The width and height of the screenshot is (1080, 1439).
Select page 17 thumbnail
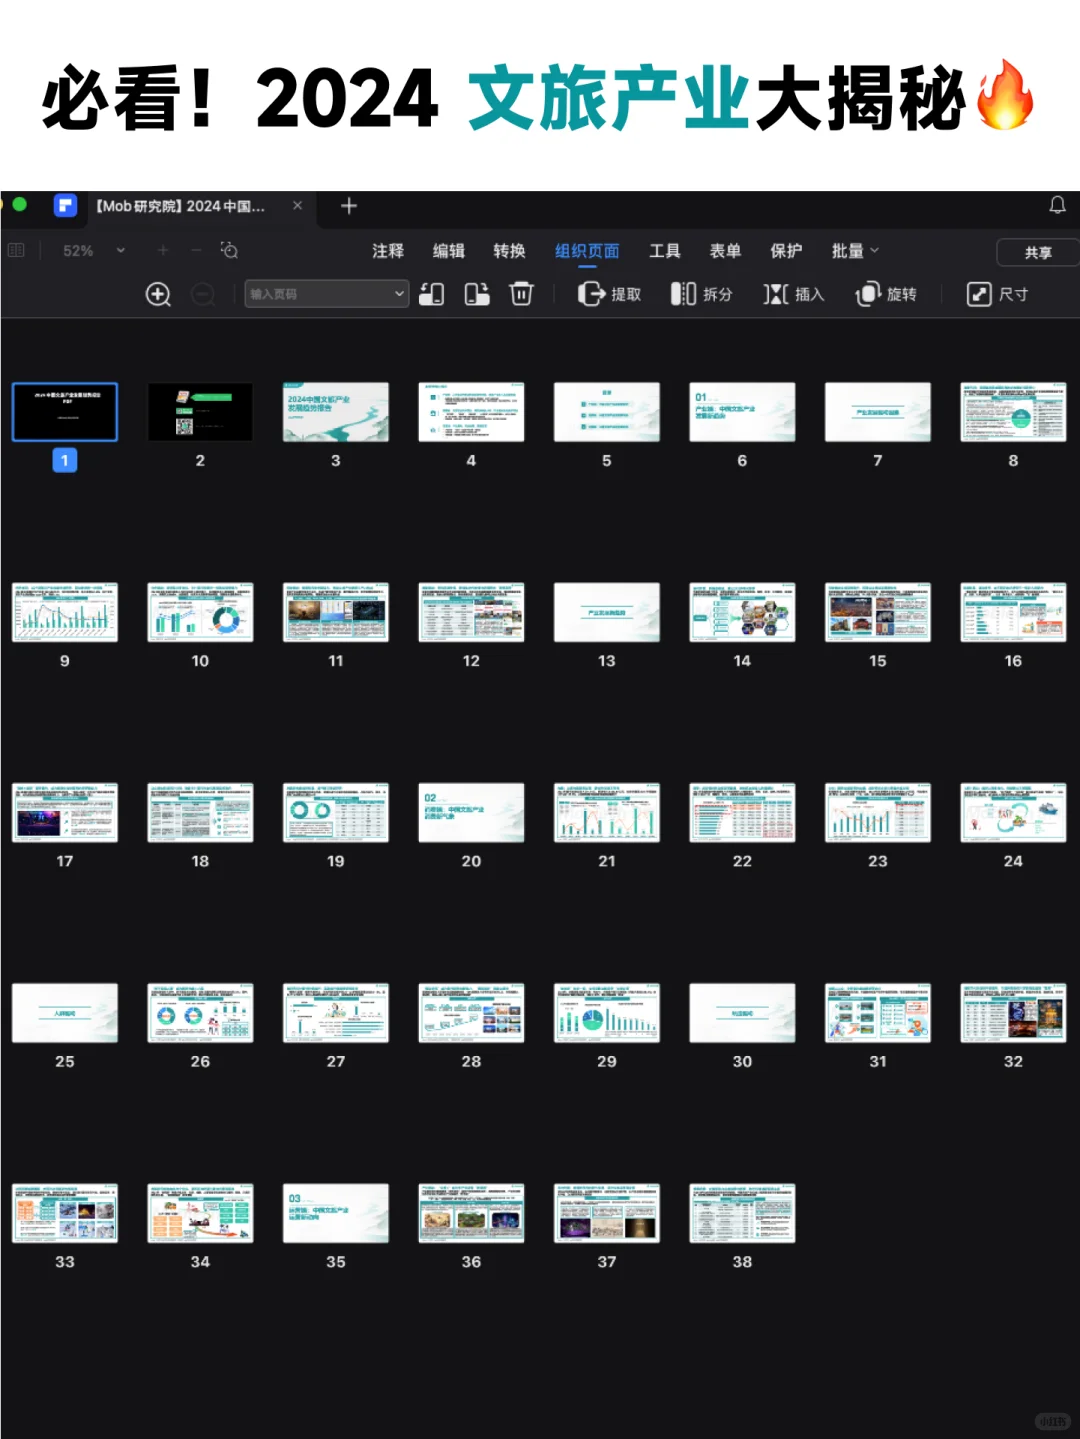coord(65,812)
